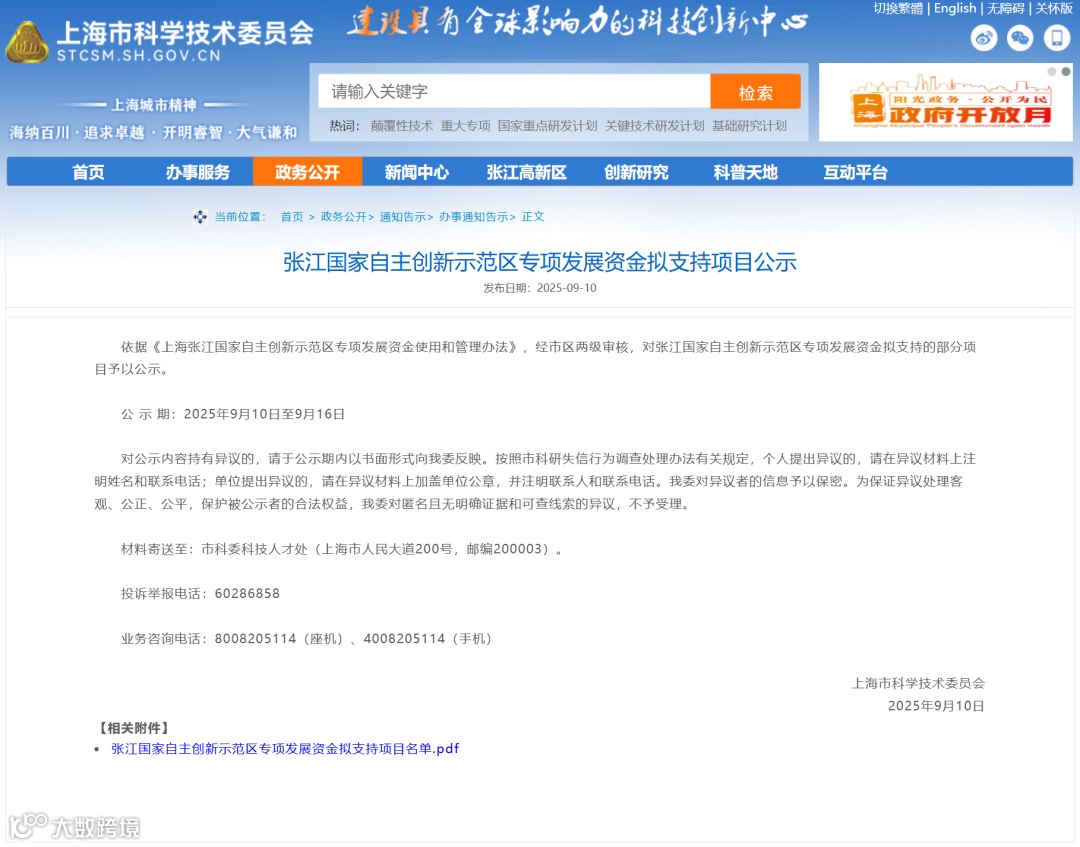Click the 正文 breadcrumb item

tap(532, 217)
